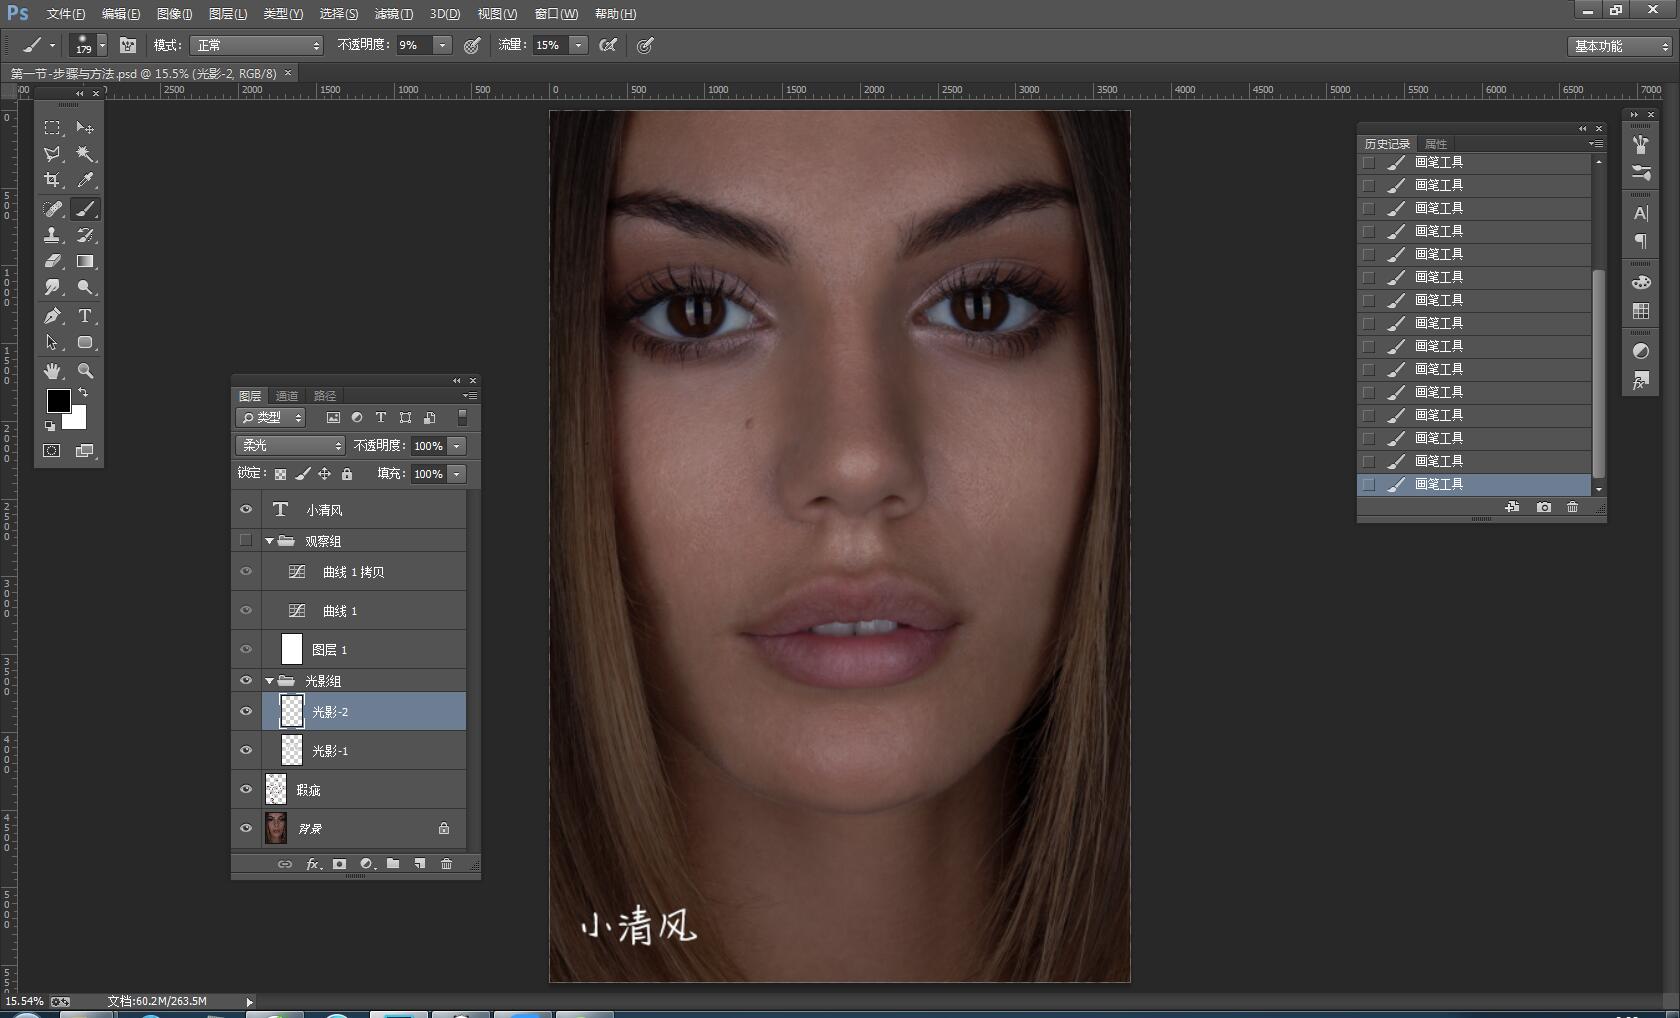This screenshot has width=1680, height=1018.
Task: Select the Crop tool
Action: point(52,180)
